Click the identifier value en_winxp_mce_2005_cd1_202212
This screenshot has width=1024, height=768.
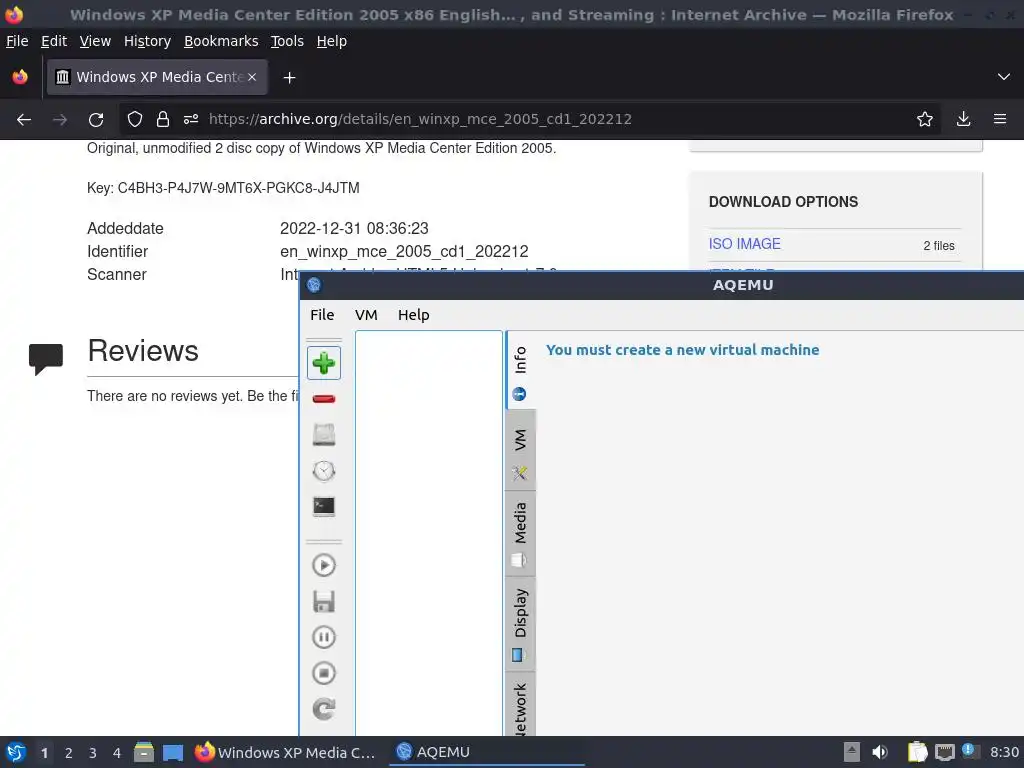(404, 251)
